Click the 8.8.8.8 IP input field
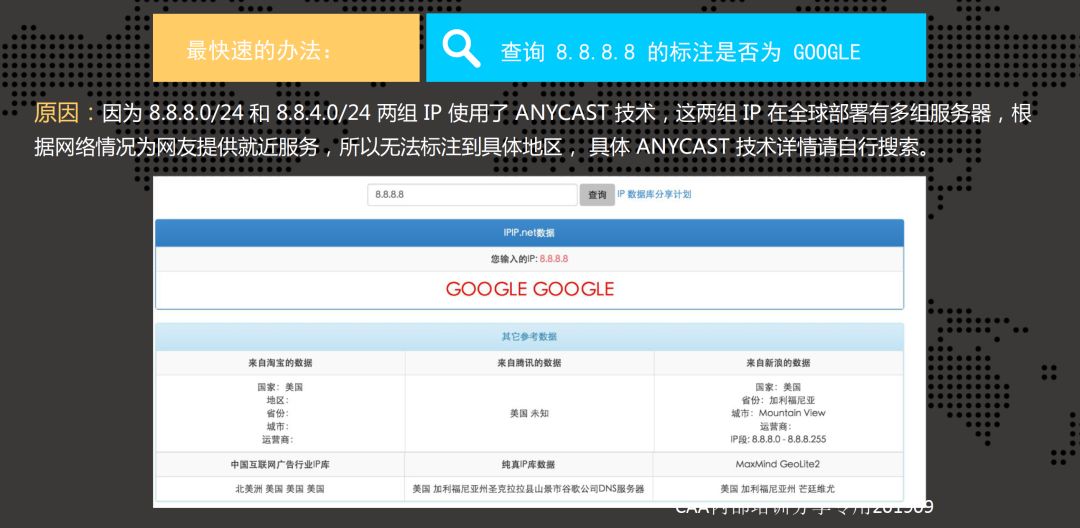The height and width of the screenshot is (528, 1080). pyautogui.click(x=472, y=195)
